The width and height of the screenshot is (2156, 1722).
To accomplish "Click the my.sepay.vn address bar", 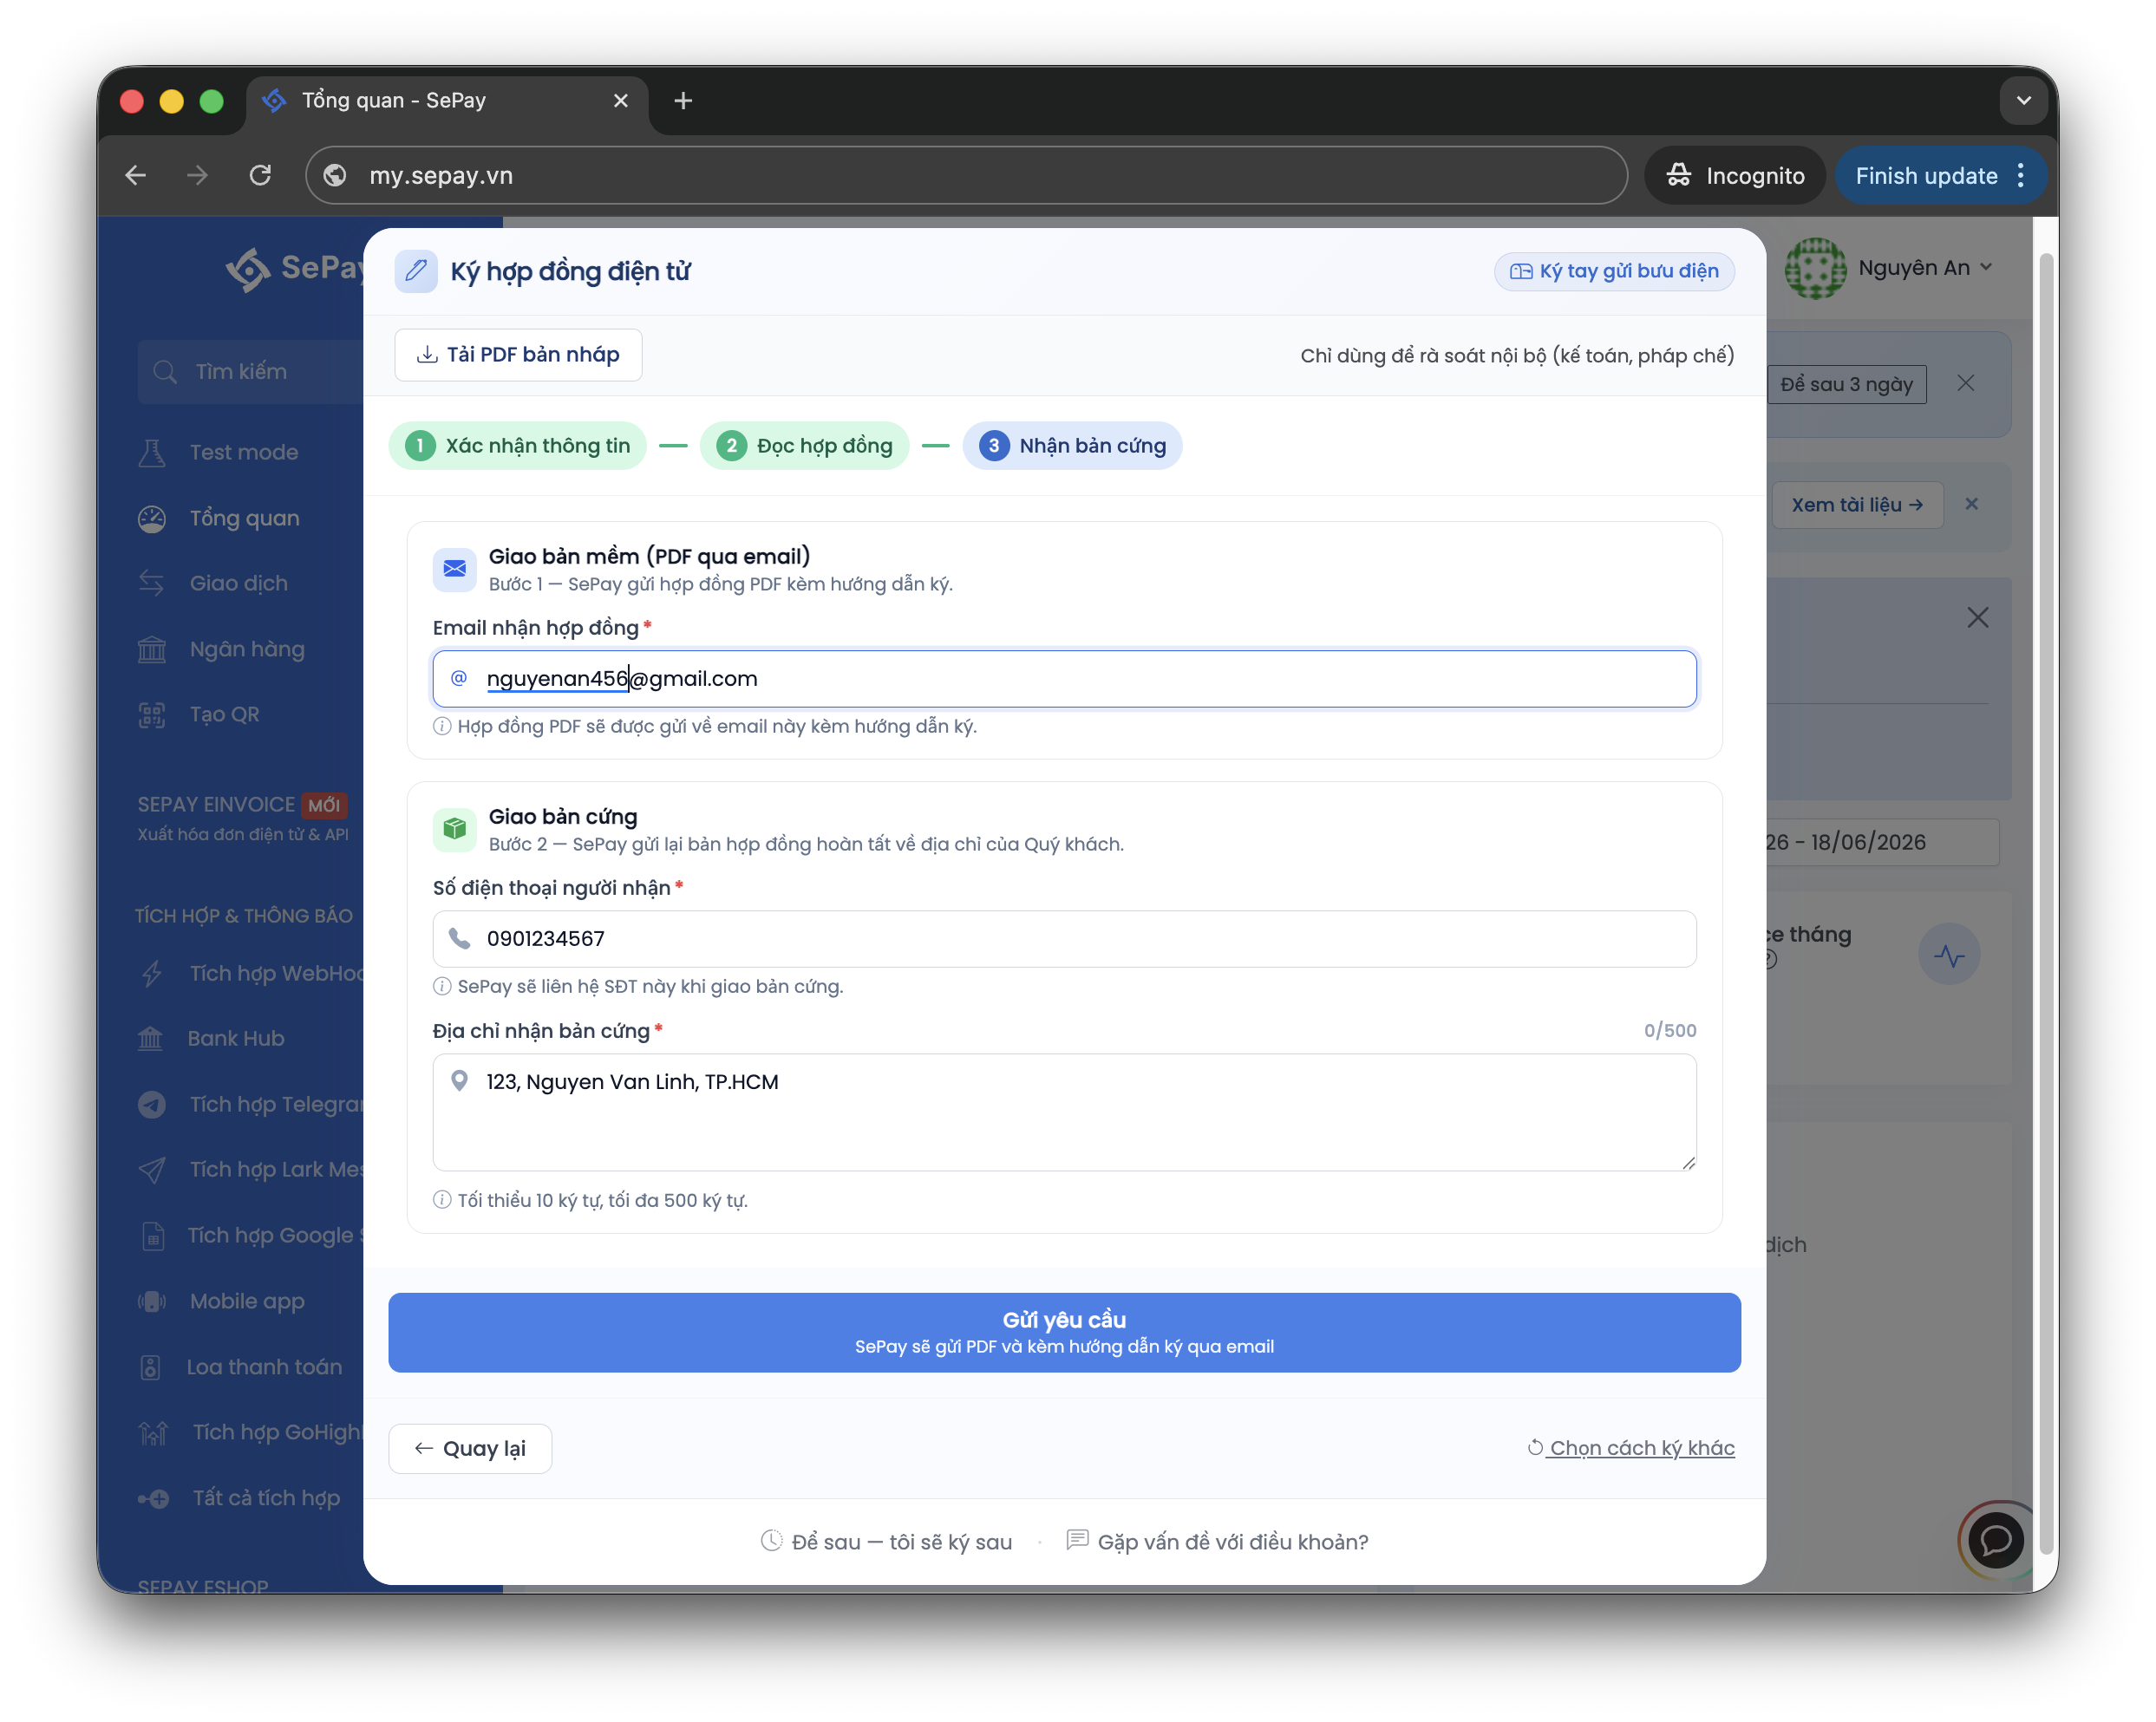I will click(966, 175).
